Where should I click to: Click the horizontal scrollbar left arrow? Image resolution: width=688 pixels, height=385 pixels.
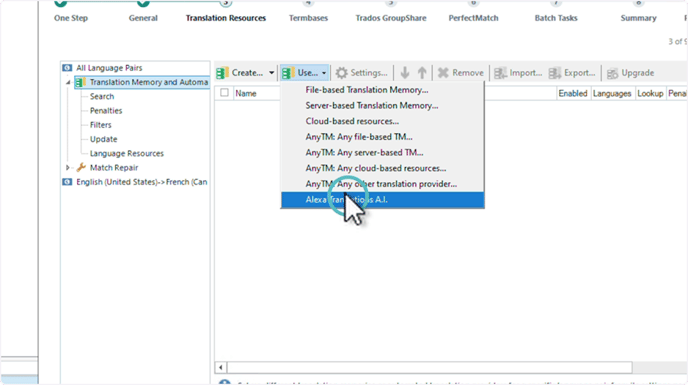click(x=221, y=367)
